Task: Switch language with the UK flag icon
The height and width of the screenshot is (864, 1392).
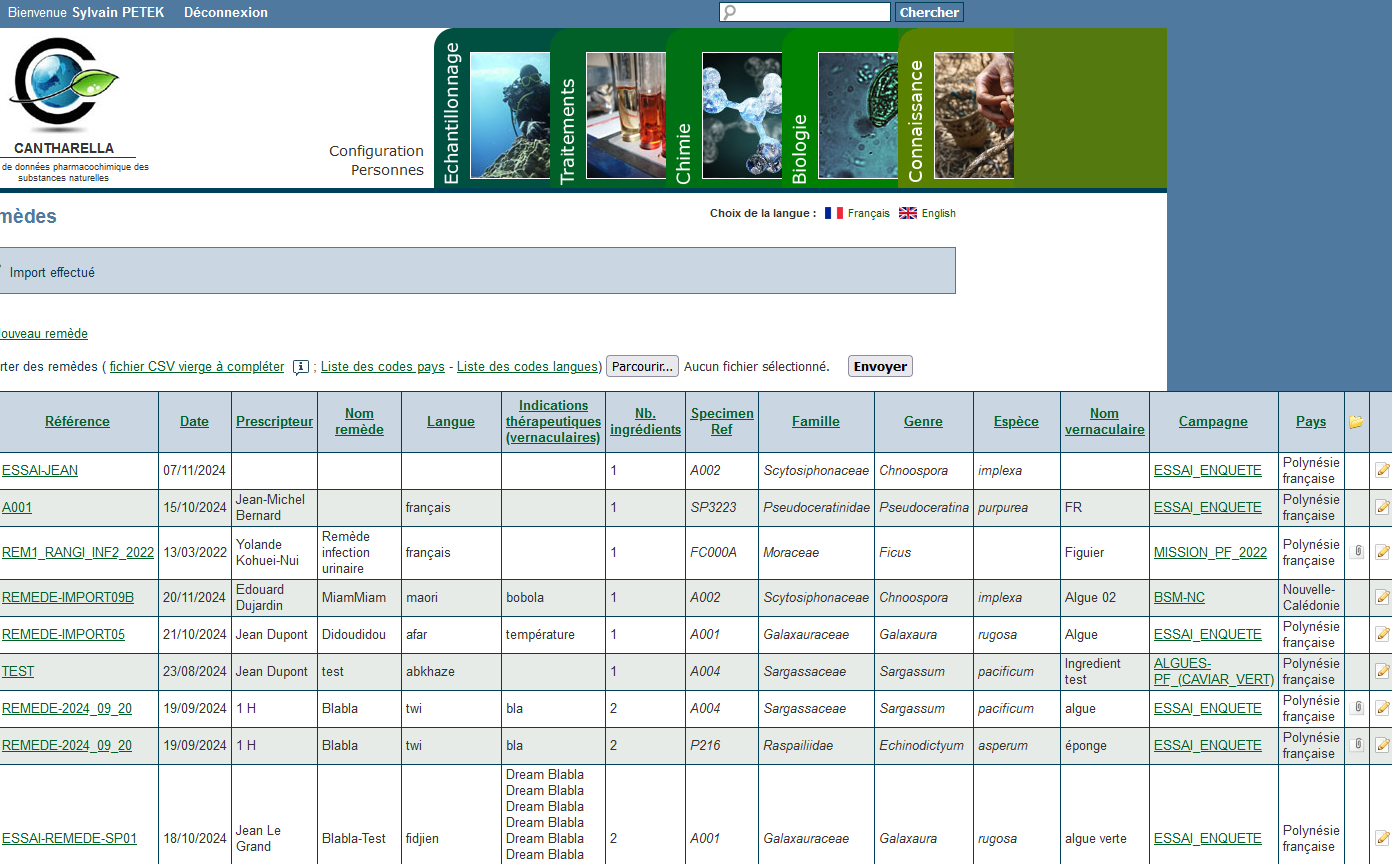Action: [x=908, y=213]
